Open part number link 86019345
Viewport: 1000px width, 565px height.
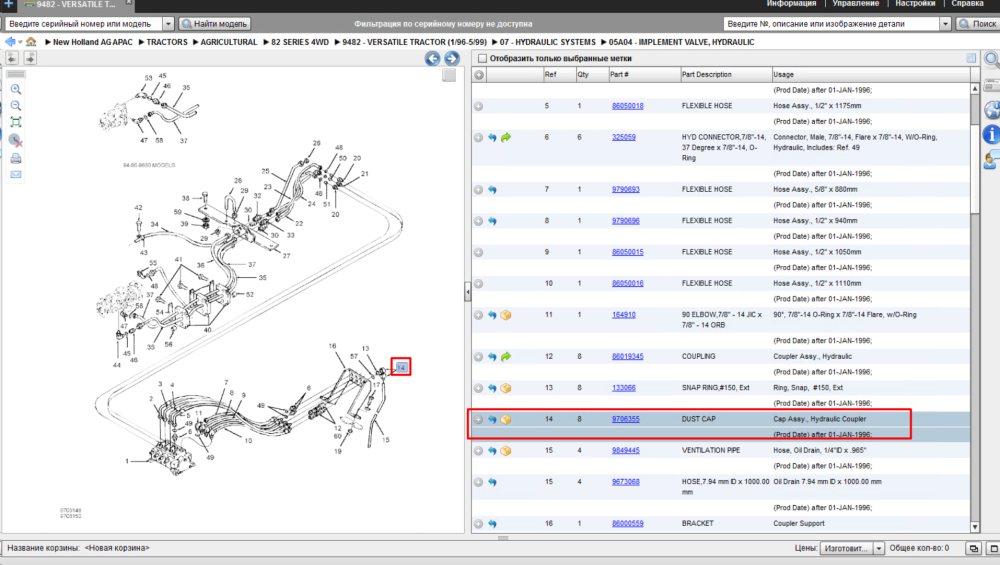[x=628, y=356]
